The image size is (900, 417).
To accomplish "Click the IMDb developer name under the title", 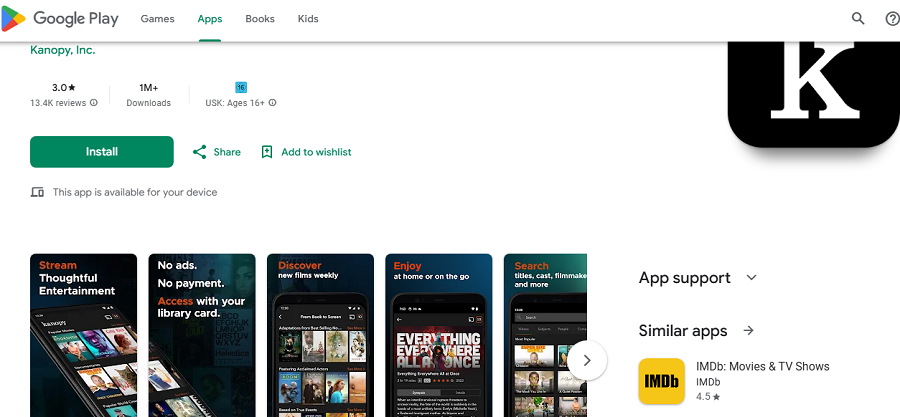I will point(708,382).
